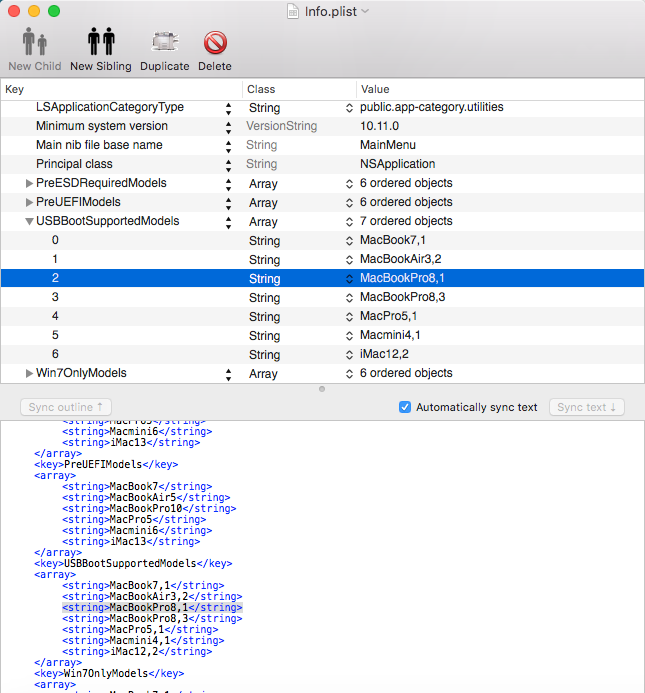Open class popup for LSApplicationCategoryType row
645x693 pixels.
349,108
